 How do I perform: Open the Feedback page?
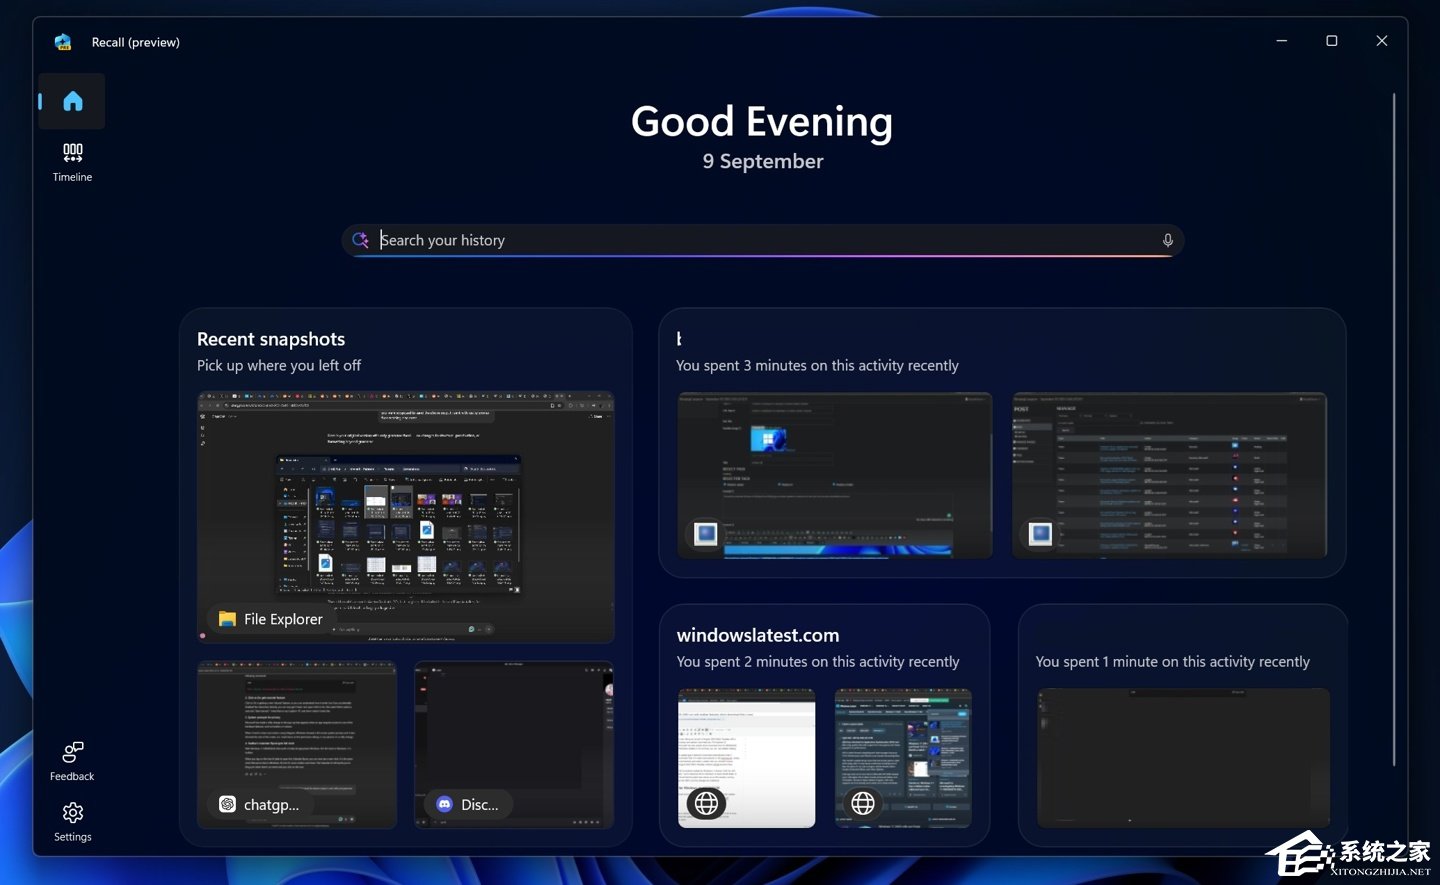tap(72, 761)
